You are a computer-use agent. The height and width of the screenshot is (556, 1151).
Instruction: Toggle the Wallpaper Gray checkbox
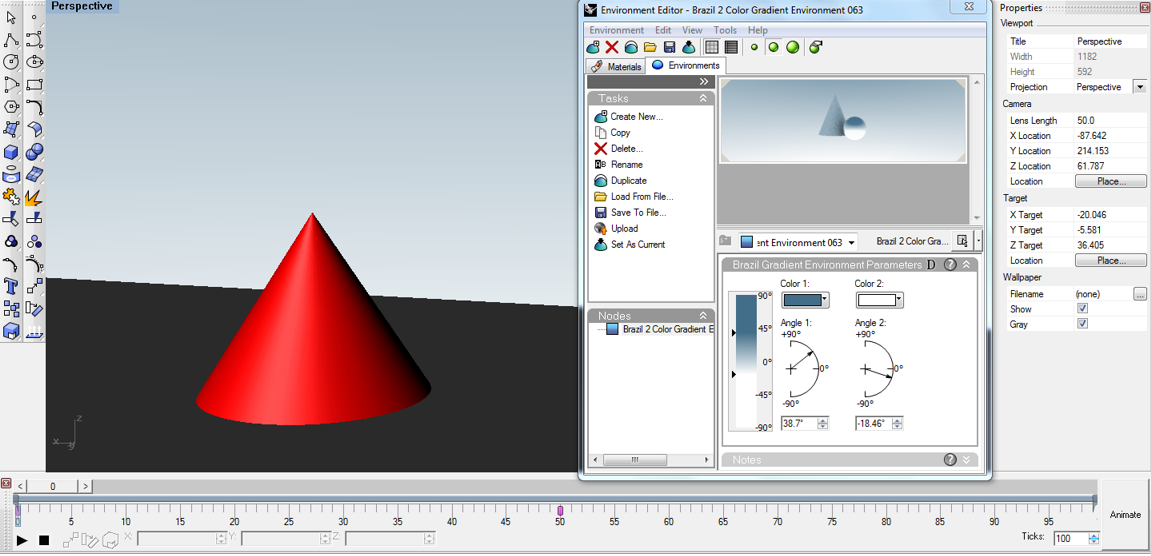1082,324
